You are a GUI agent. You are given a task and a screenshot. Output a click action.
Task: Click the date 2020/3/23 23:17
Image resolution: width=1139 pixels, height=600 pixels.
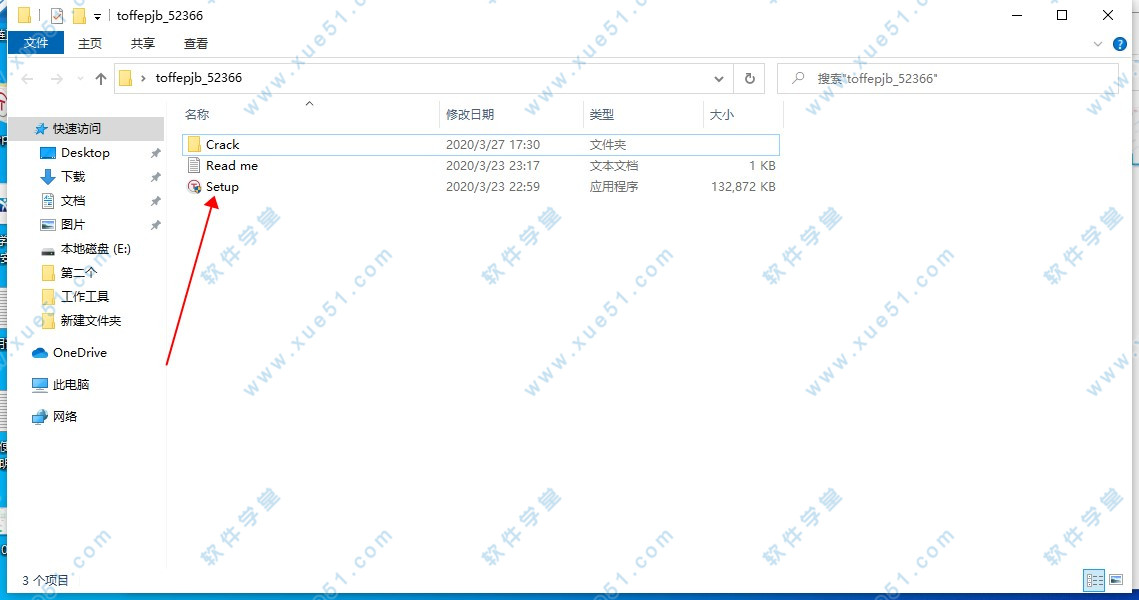click(x=493, y=166)
